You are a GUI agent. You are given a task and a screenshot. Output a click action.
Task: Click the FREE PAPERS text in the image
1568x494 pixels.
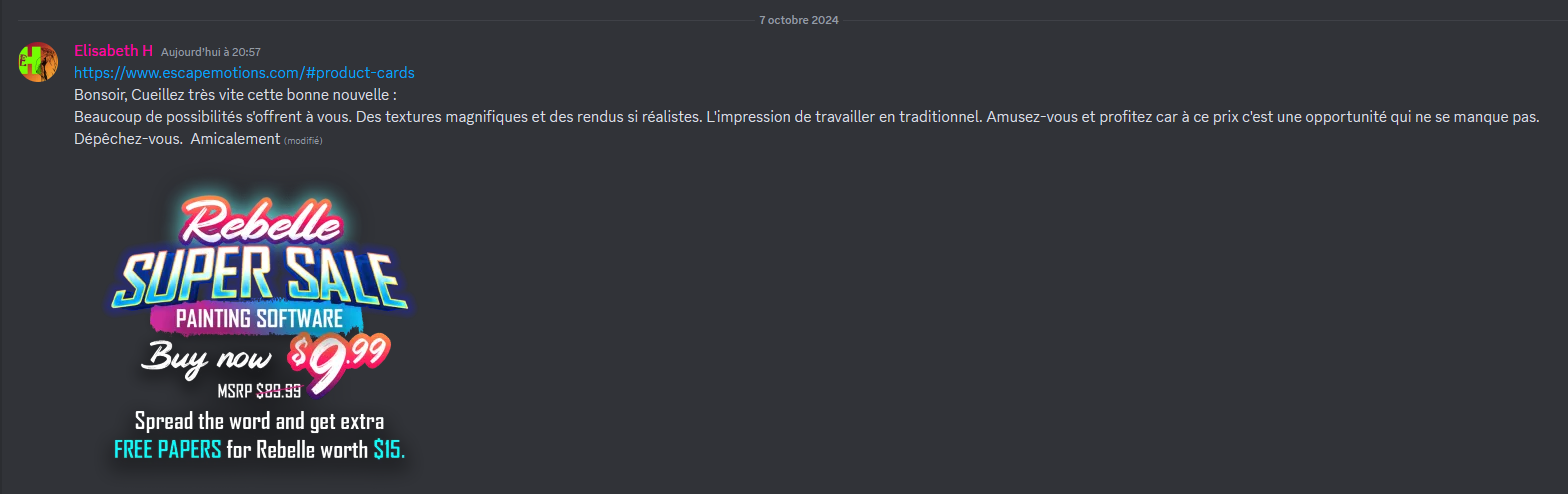point(168,450)
